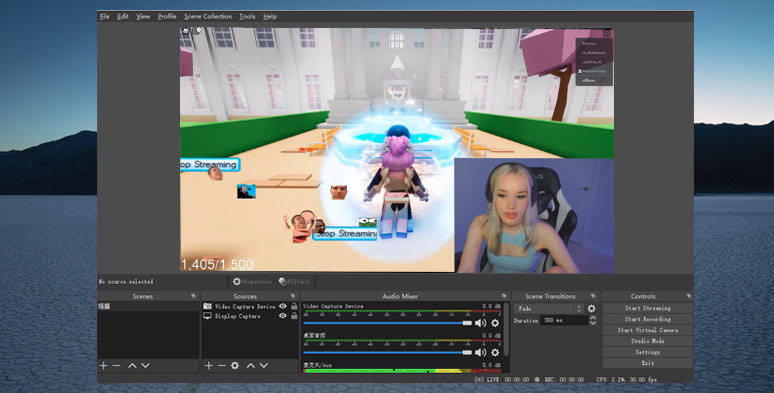Remove the selected source with the Sources minus icon

coord(222,365)
